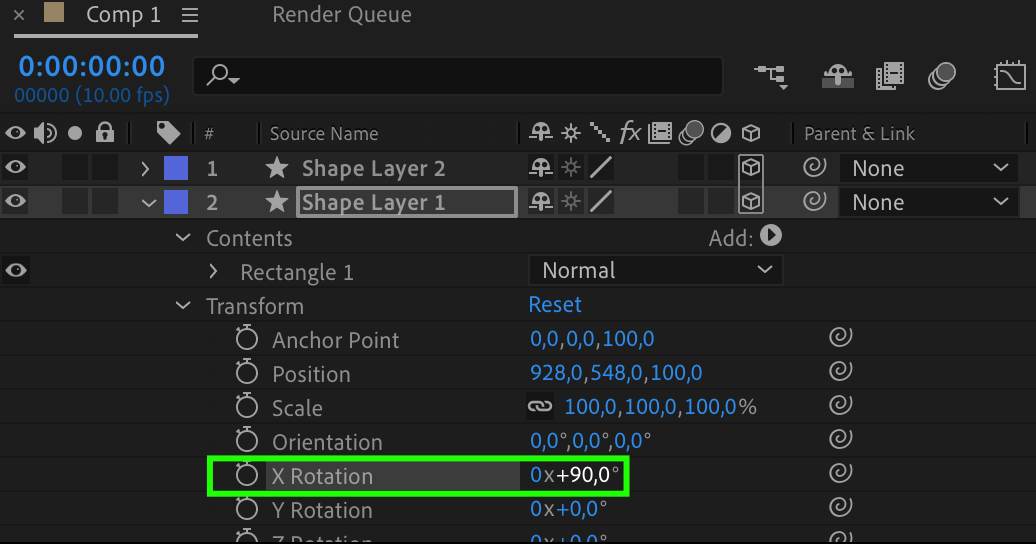Viewport: 1036px width, 544px height.
Task: Toggle the Motion Blur enable icon
Action: click(x=942, y=76)
